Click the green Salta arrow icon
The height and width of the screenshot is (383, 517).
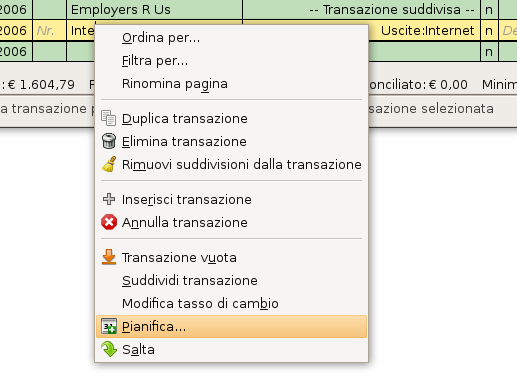coord(109,349)
